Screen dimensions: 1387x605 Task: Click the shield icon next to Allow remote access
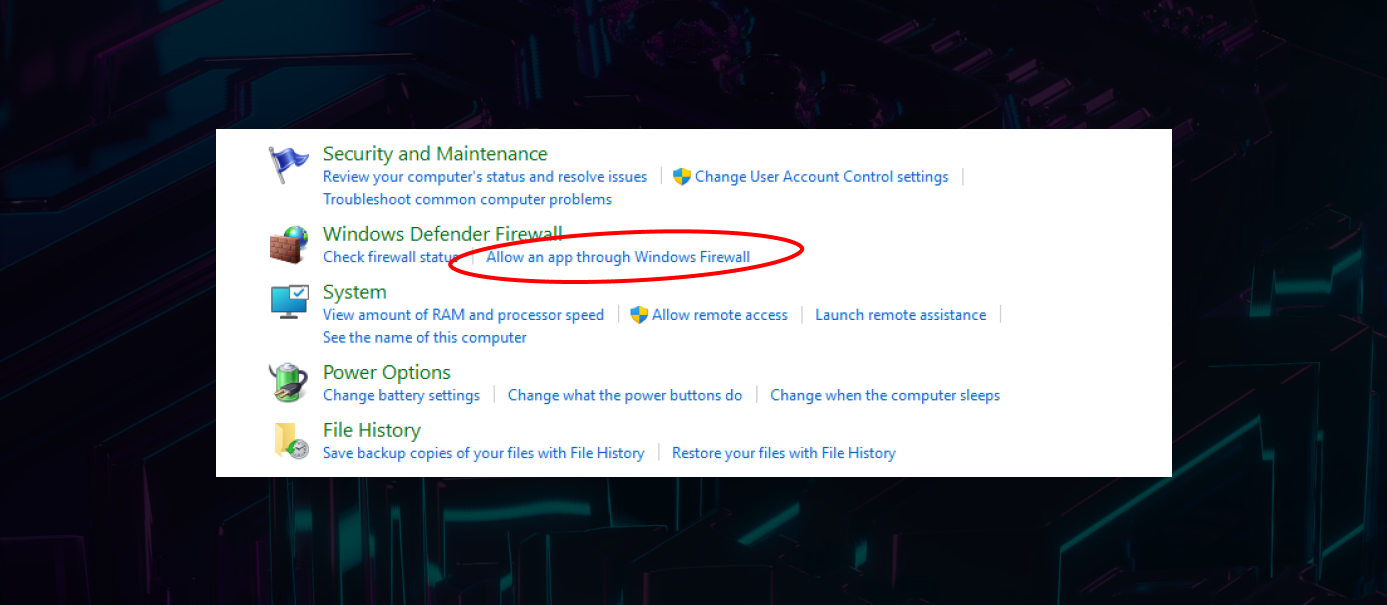(639, 315)
